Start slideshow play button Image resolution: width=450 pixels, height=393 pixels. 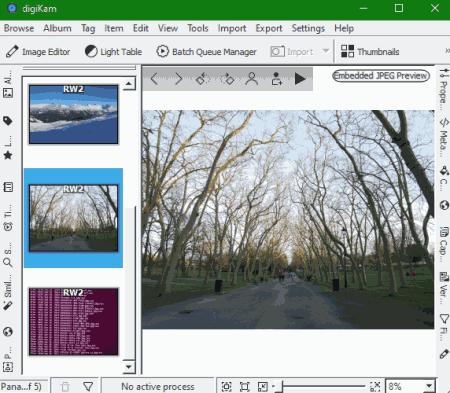tap(300, 79)
